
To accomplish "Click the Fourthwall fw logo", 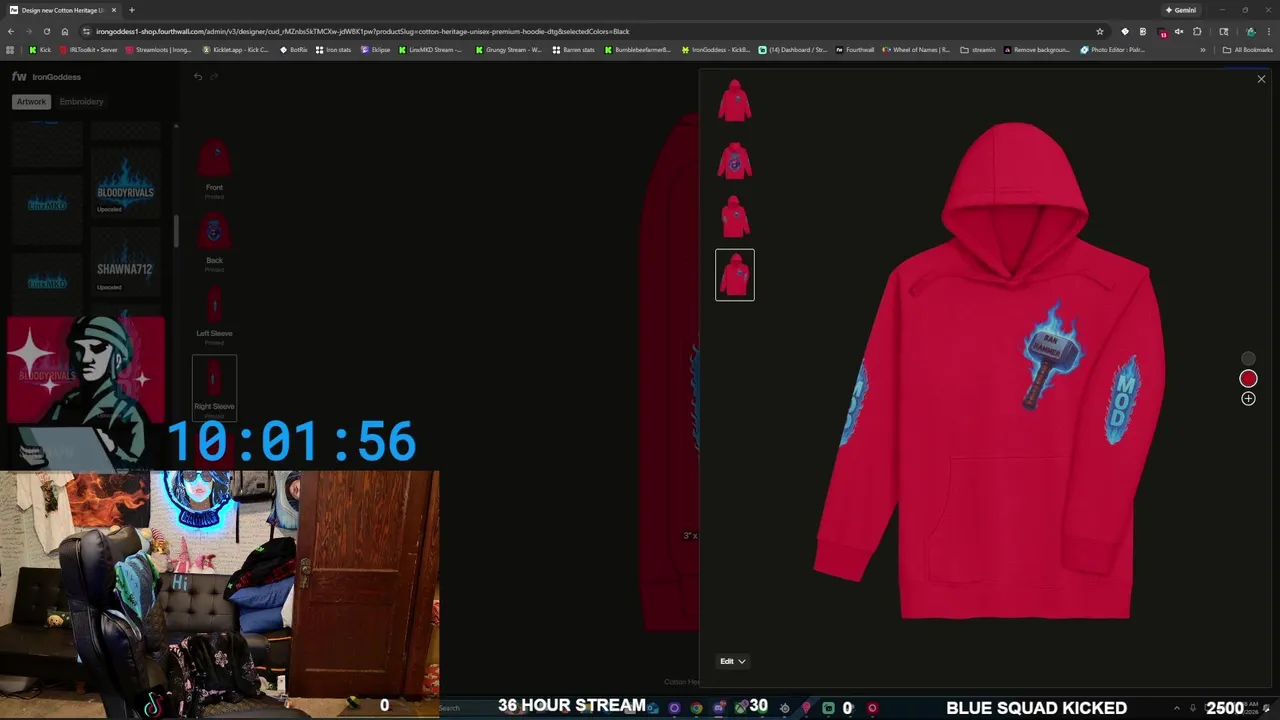I will click(19, 76).
